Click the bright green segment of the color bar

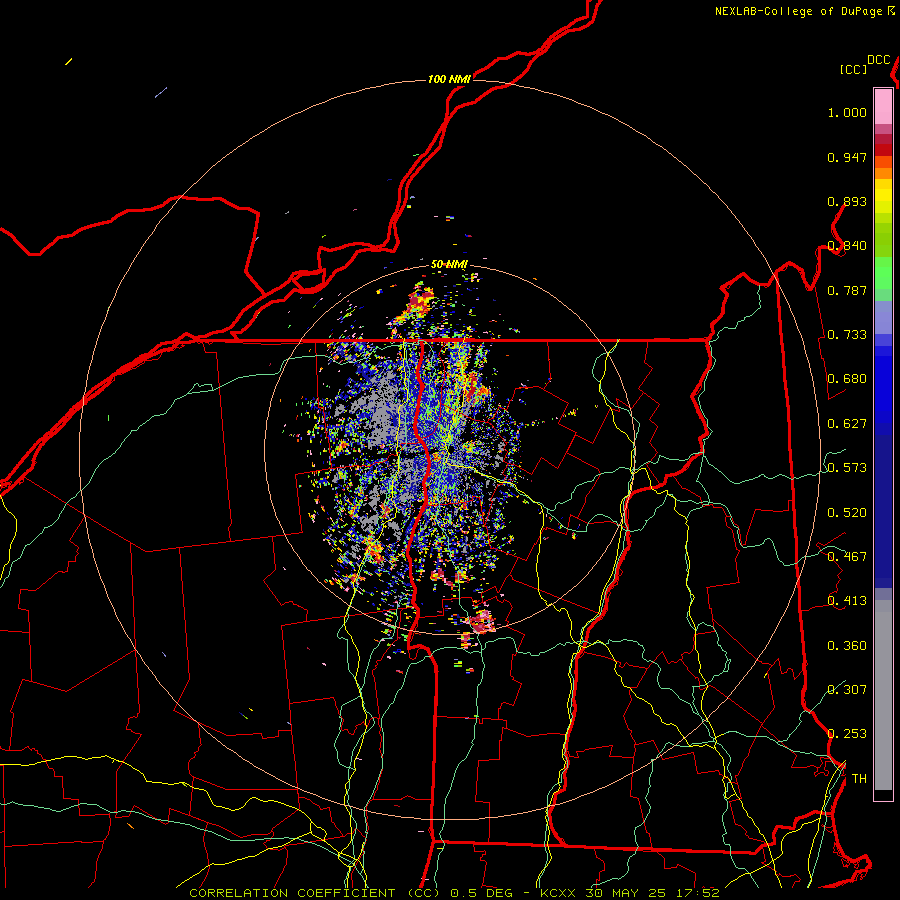(x=883, y=273)
